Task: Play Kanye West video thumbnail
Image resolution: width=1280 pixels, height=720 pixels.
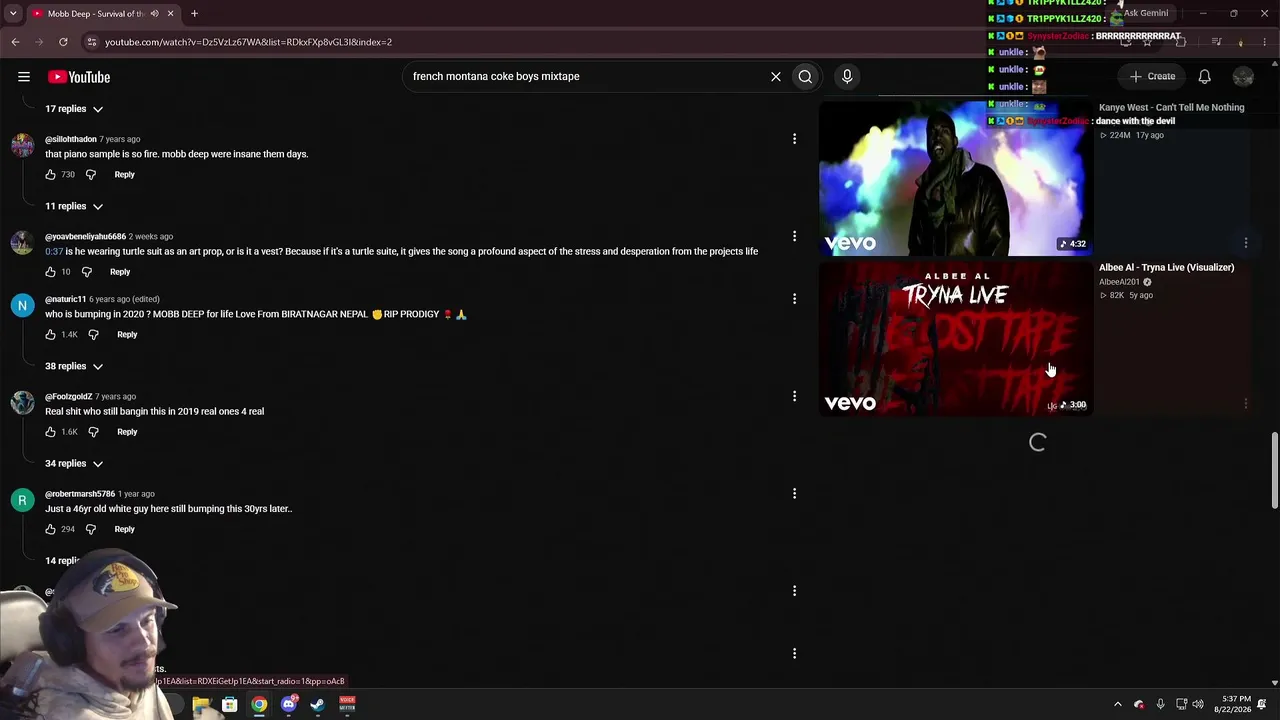Action: [x=955, y=178]
